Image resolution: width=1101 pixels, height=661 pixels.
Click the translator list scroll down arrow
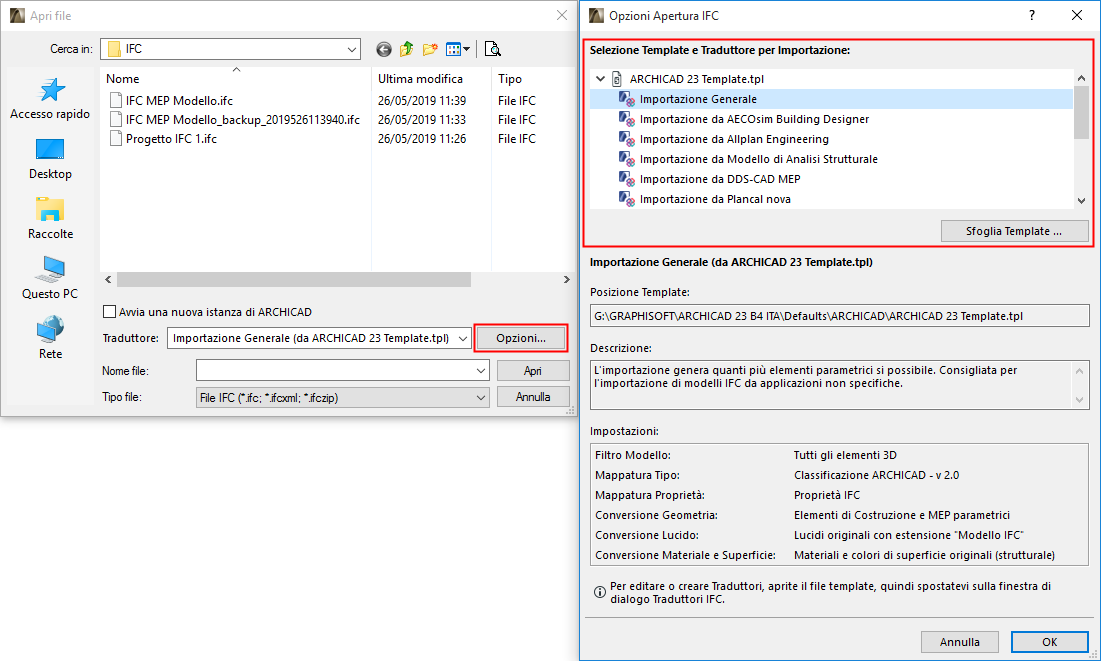[1081, 201]
